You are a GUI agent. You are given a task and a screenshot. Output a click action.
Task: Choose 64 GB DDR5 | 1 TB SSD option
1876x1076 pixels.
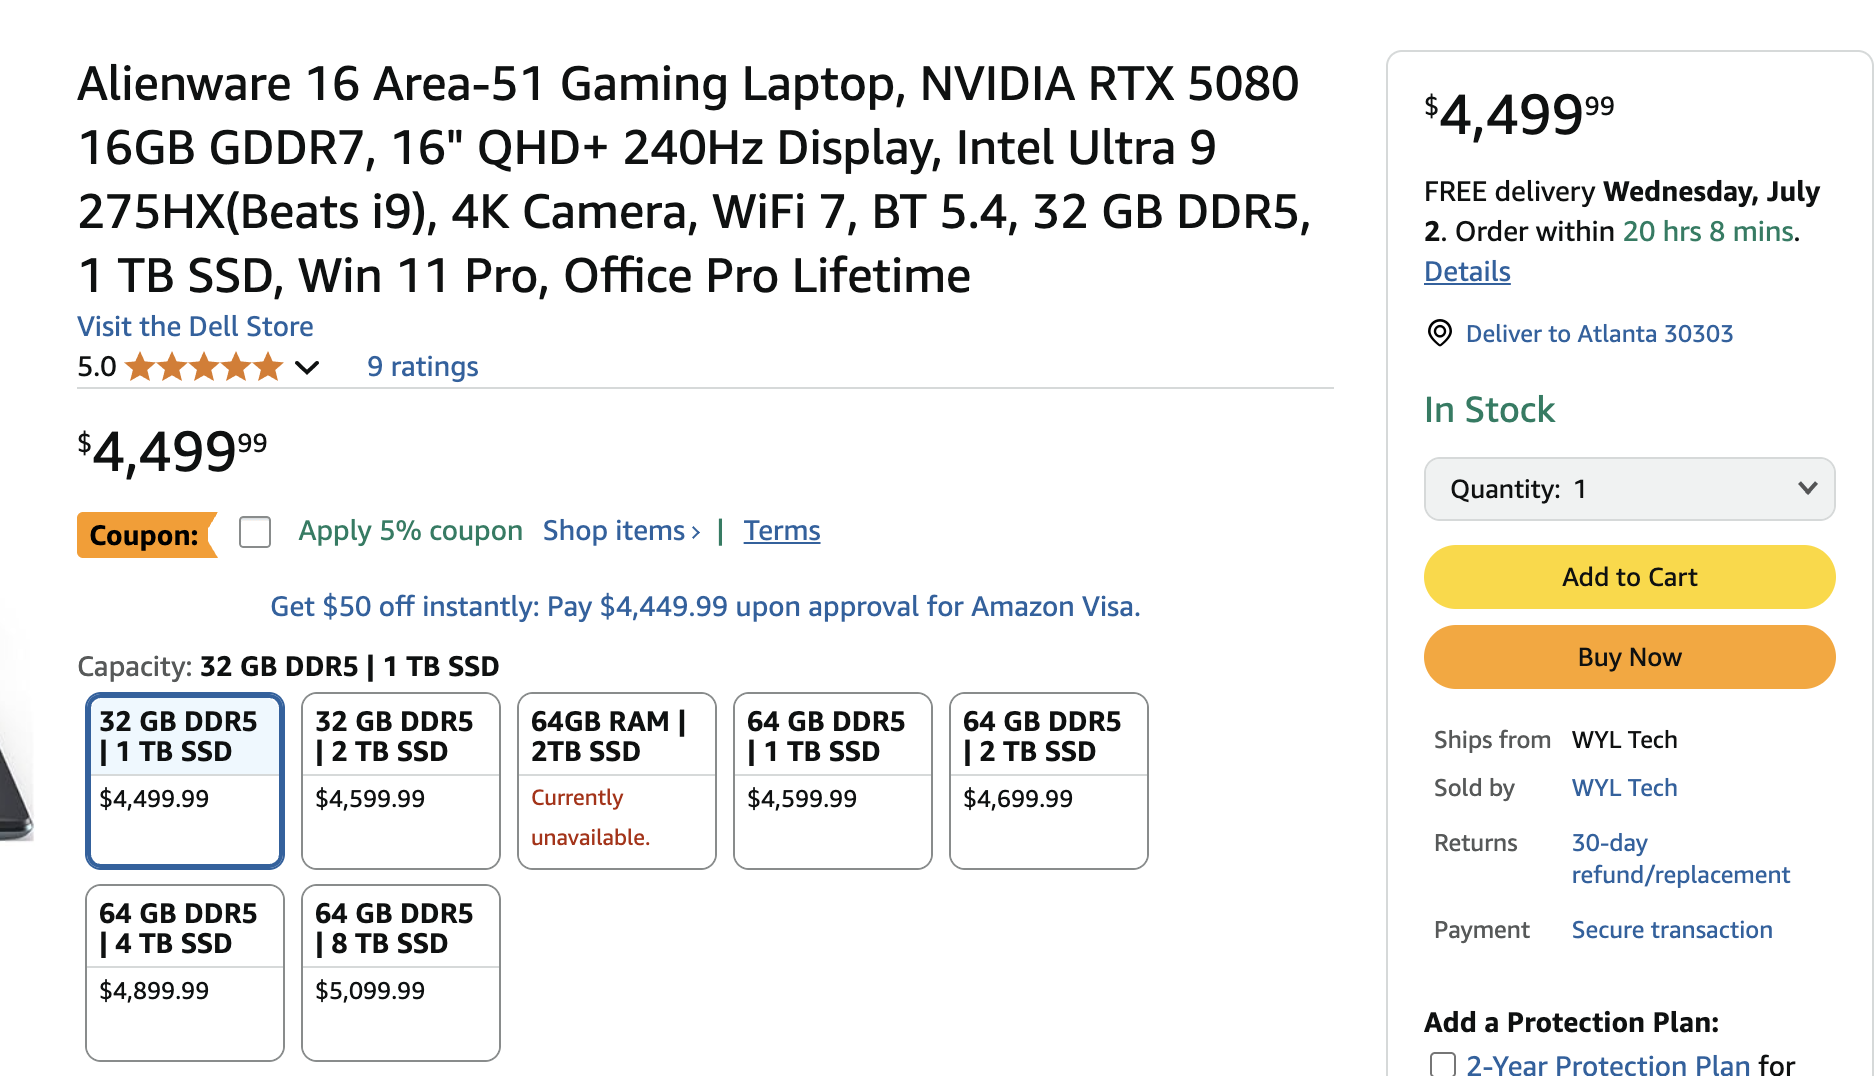[832, 780]
